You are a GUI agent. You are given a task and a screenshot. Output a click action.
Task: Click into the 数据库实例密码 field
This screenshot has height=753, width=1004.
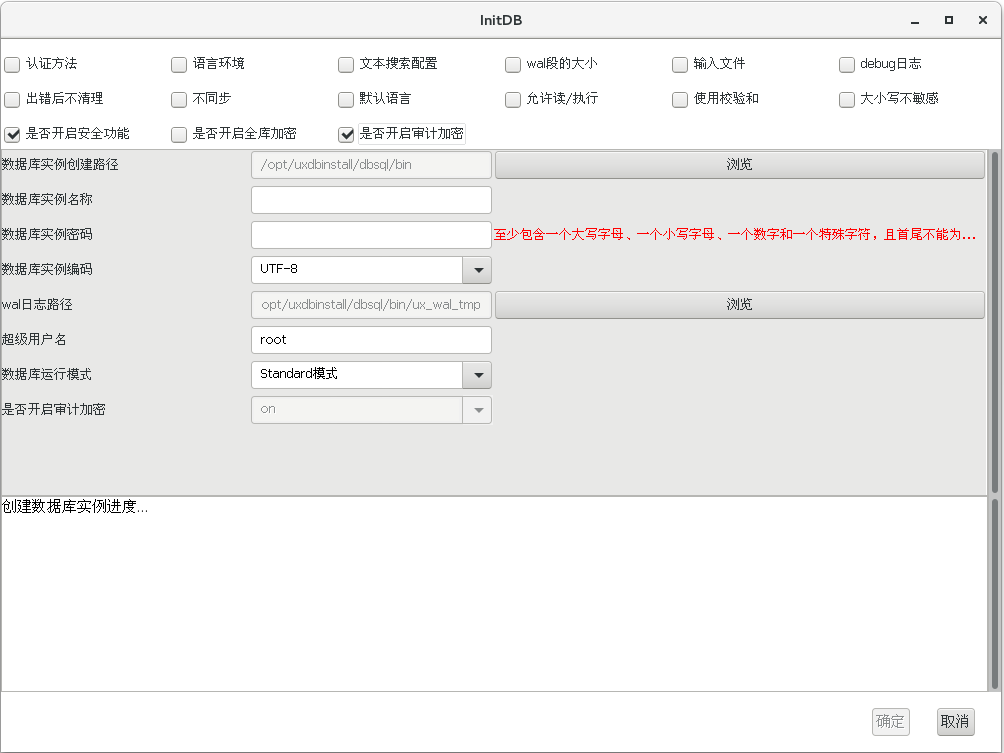point(371,235)
